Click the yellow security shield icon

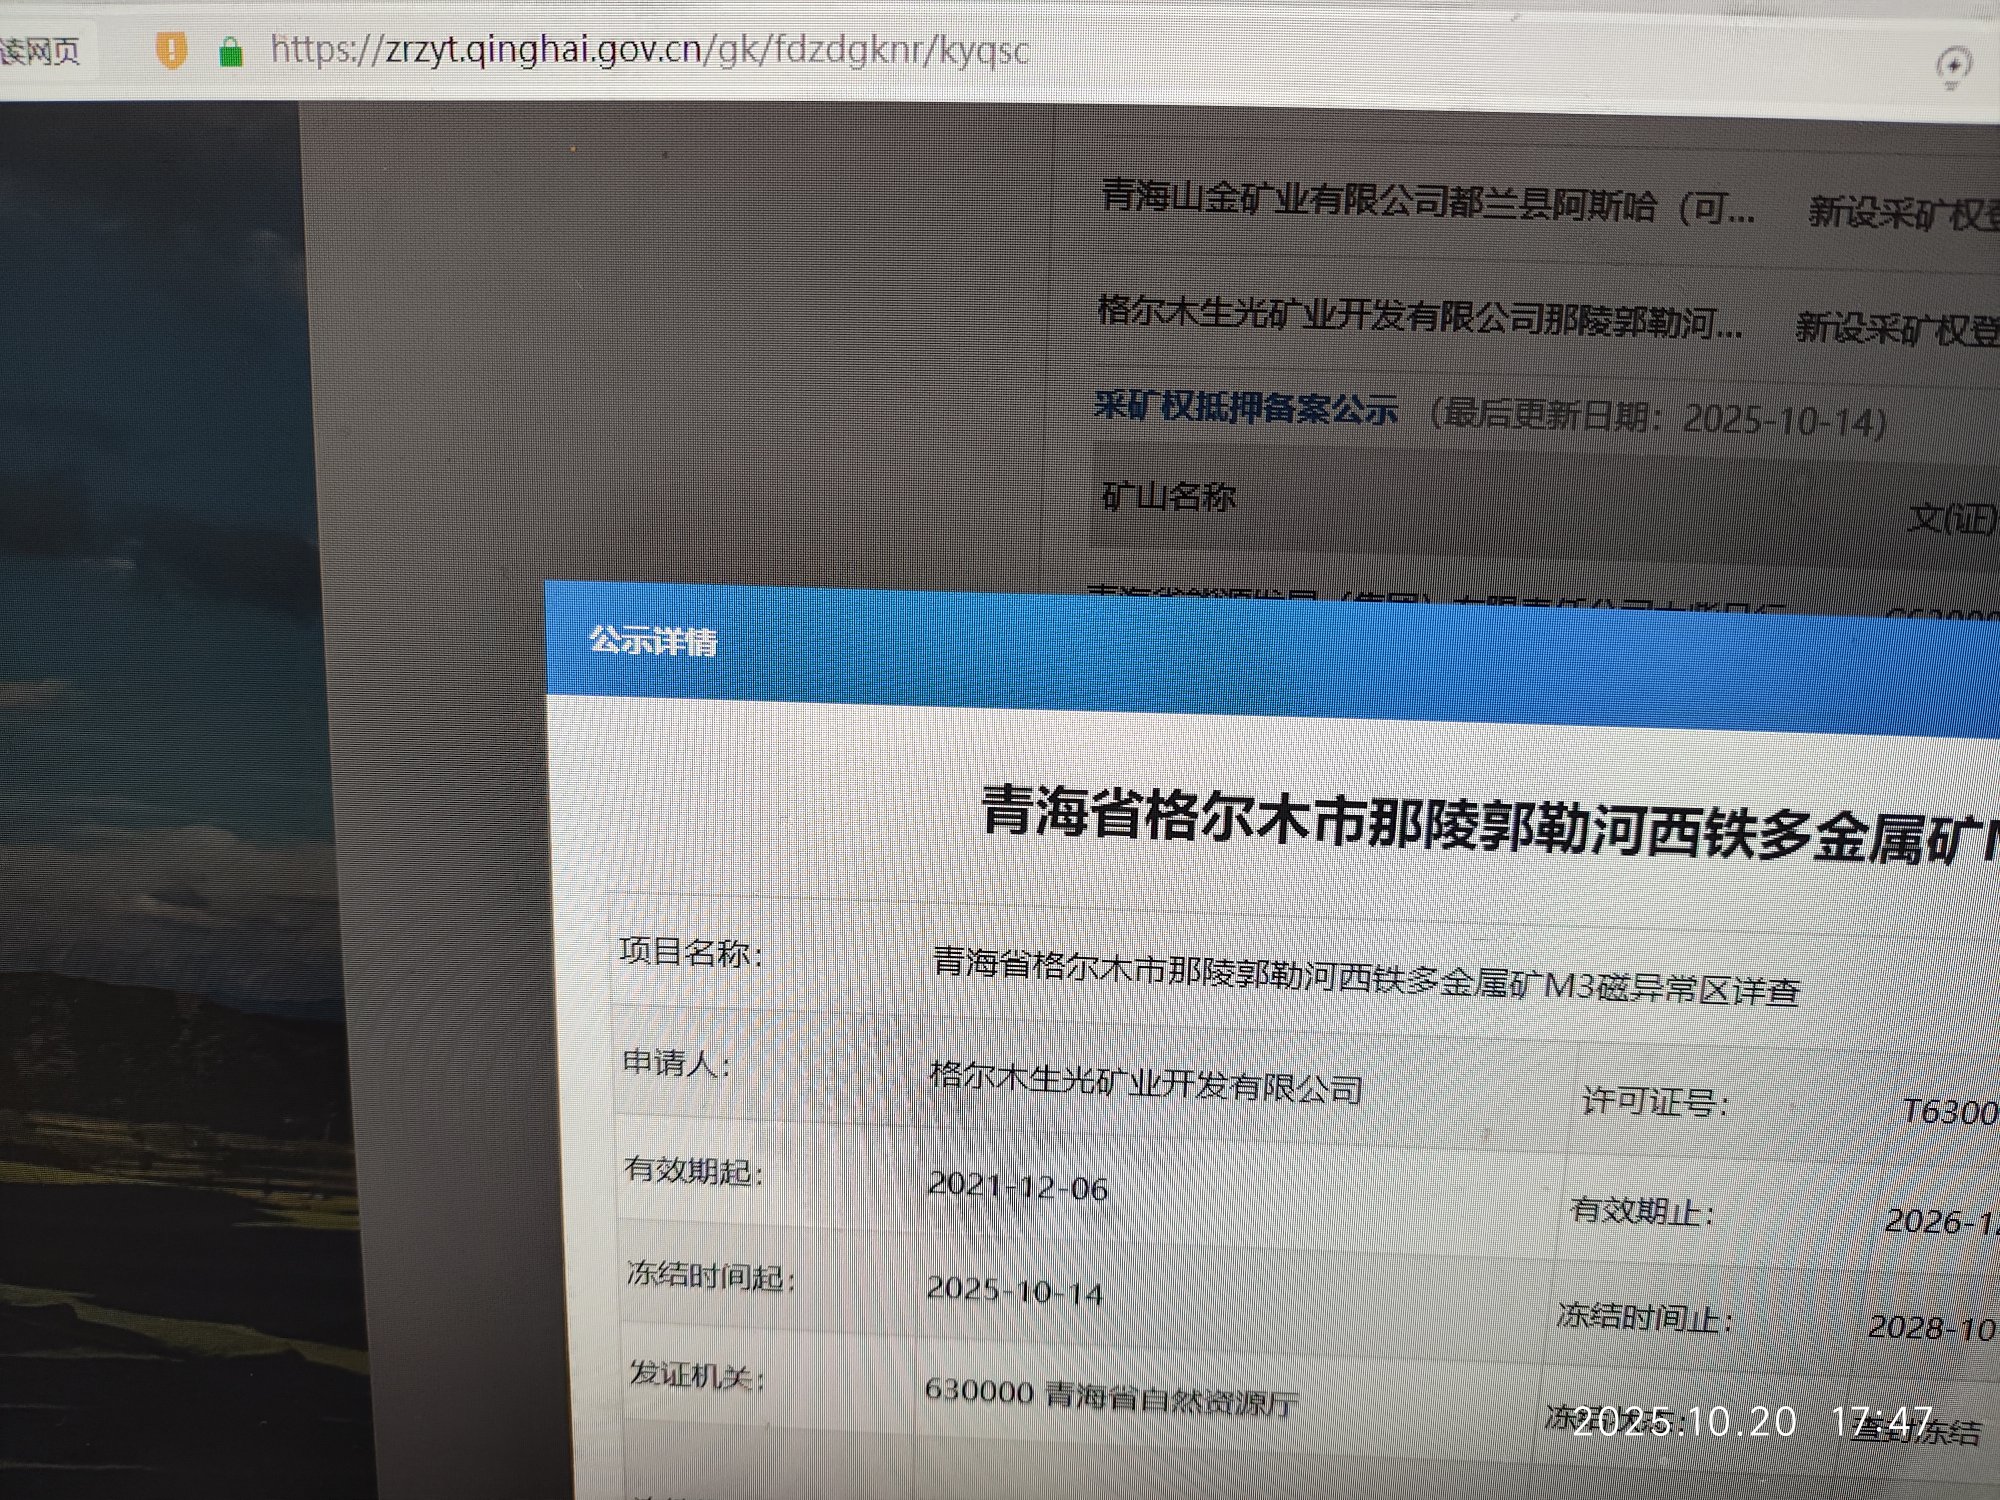click(x=171, y=49)
